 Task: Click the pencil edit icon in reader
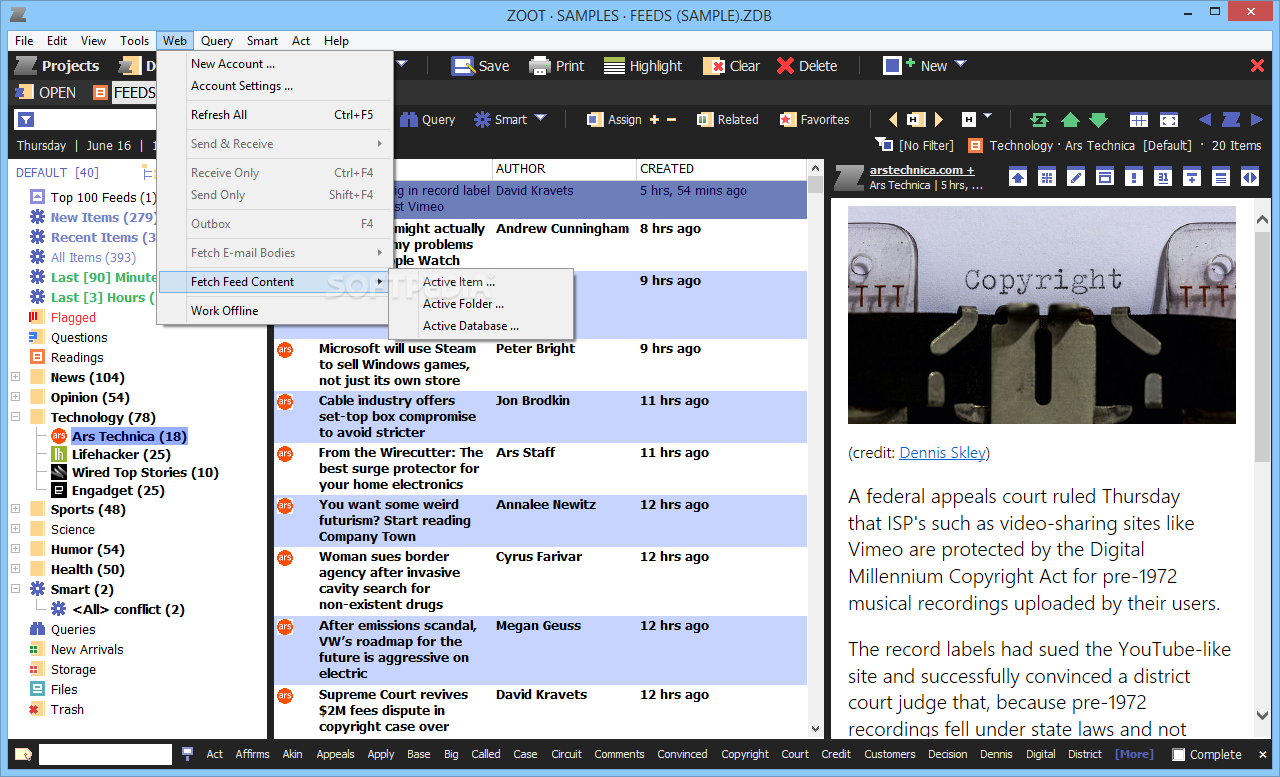pyautogui.click(x=1075, y=177)
